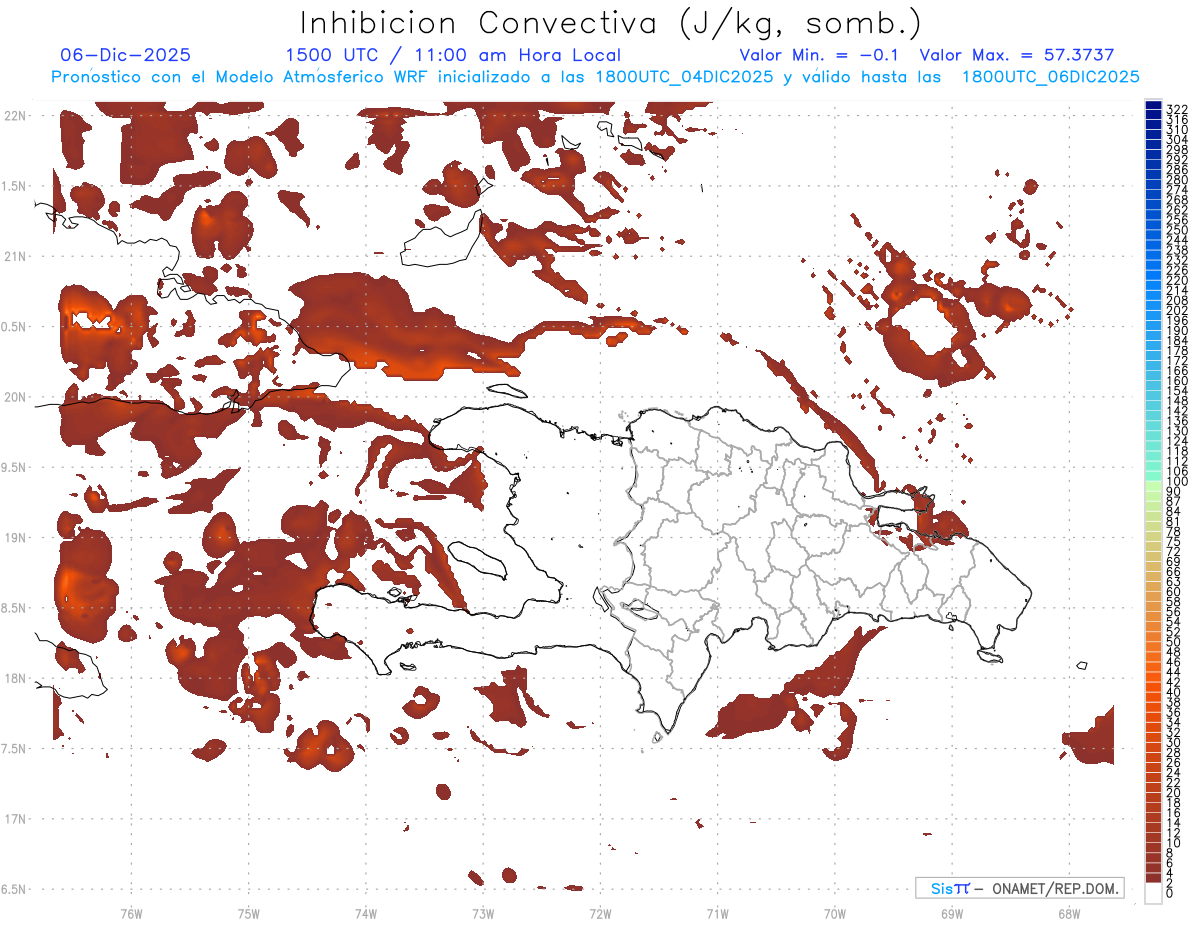Select the white swatch beside 0
Image resolution: width=1200 pixels, height=927 pixels.
[x=1153, y=893]
